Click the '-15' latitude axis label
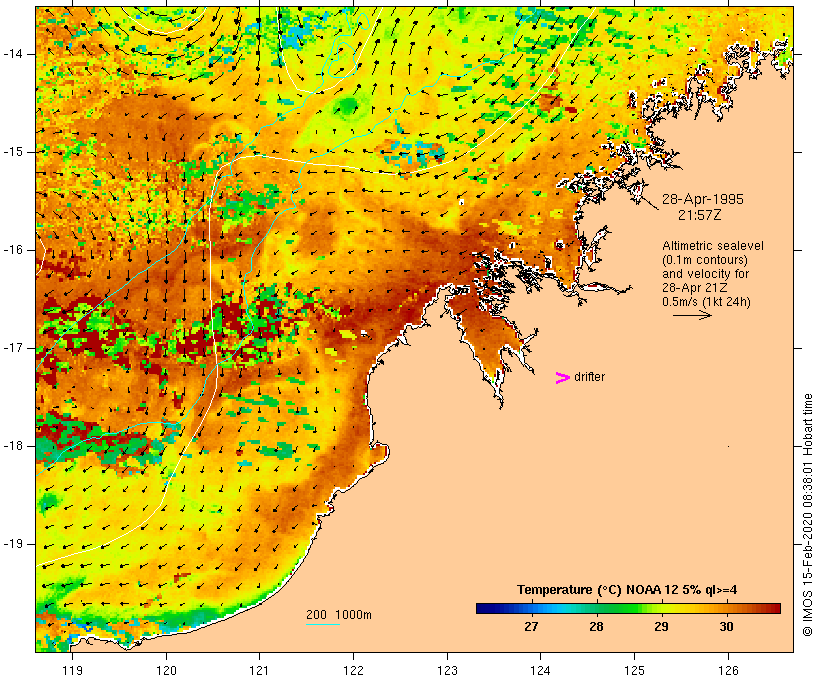The image size is (820, 680). pyautogui.click(x=13, y=152)
